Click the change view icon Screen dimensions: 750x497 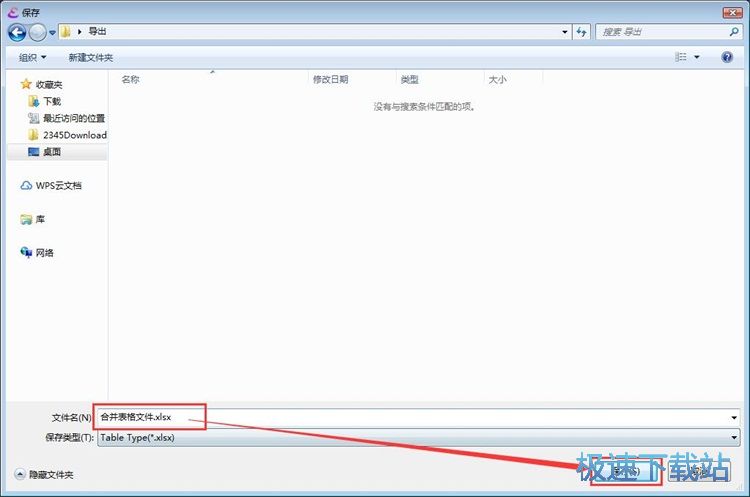(681, 57)
